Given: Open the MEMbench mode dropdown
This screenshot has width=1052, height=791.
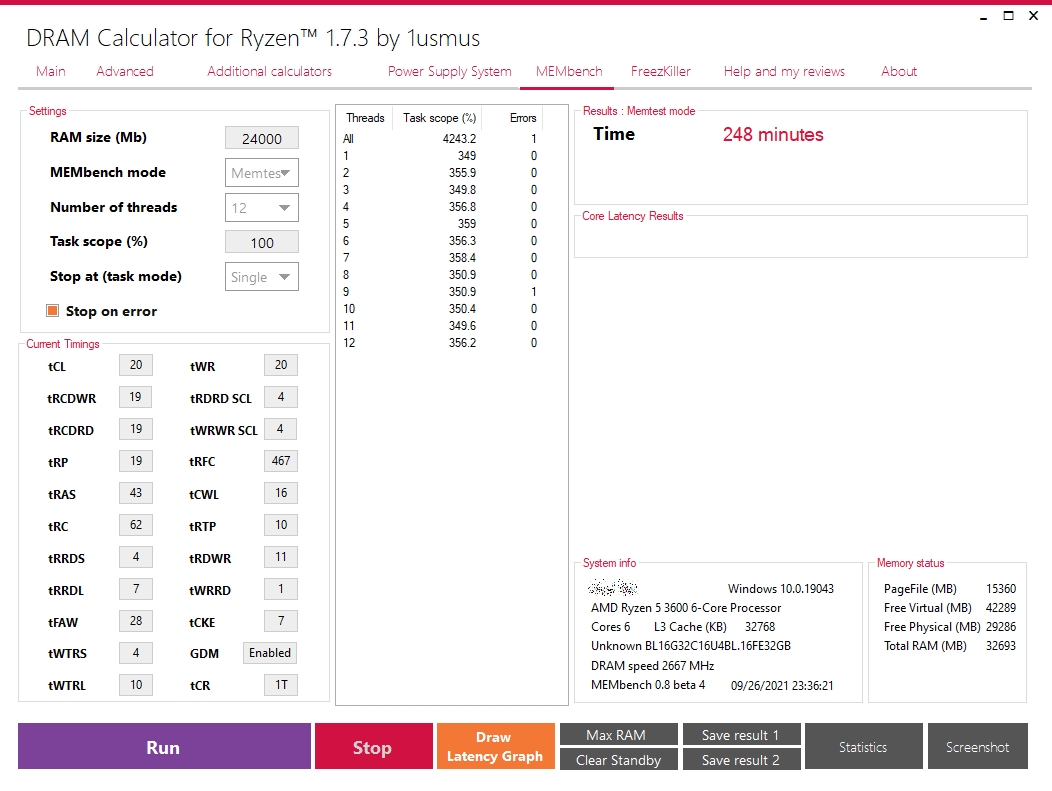Looking at the screenshot, I should (x=262, y=172).
